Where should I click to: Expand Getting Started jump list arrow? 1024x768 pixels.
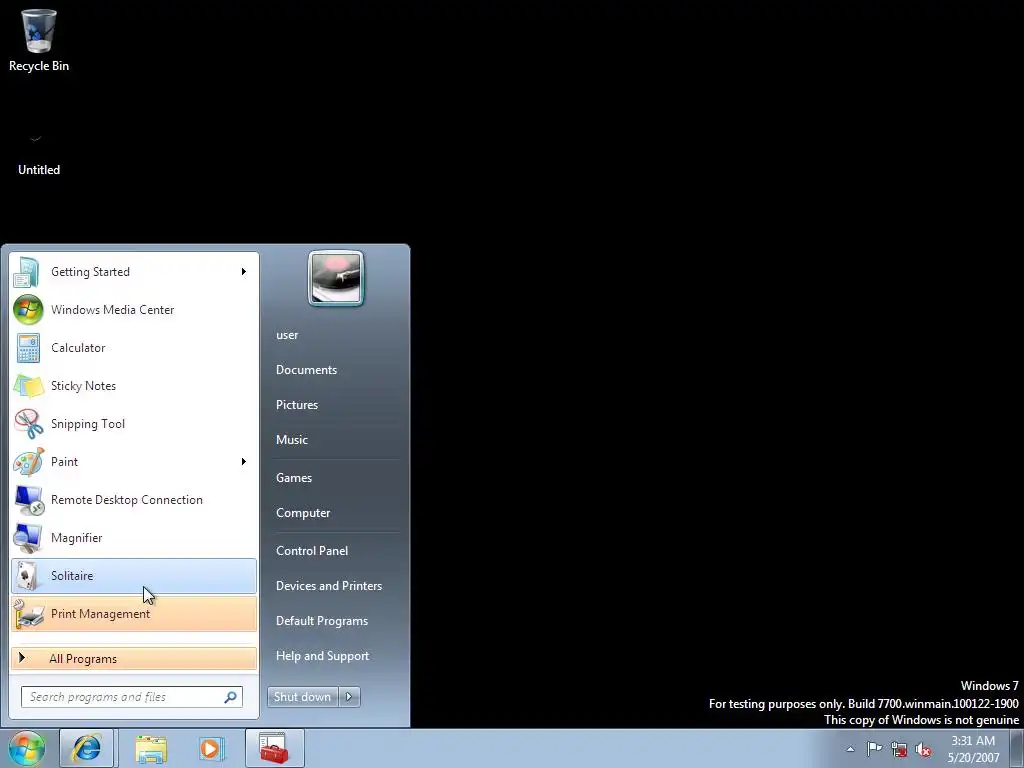244,272
